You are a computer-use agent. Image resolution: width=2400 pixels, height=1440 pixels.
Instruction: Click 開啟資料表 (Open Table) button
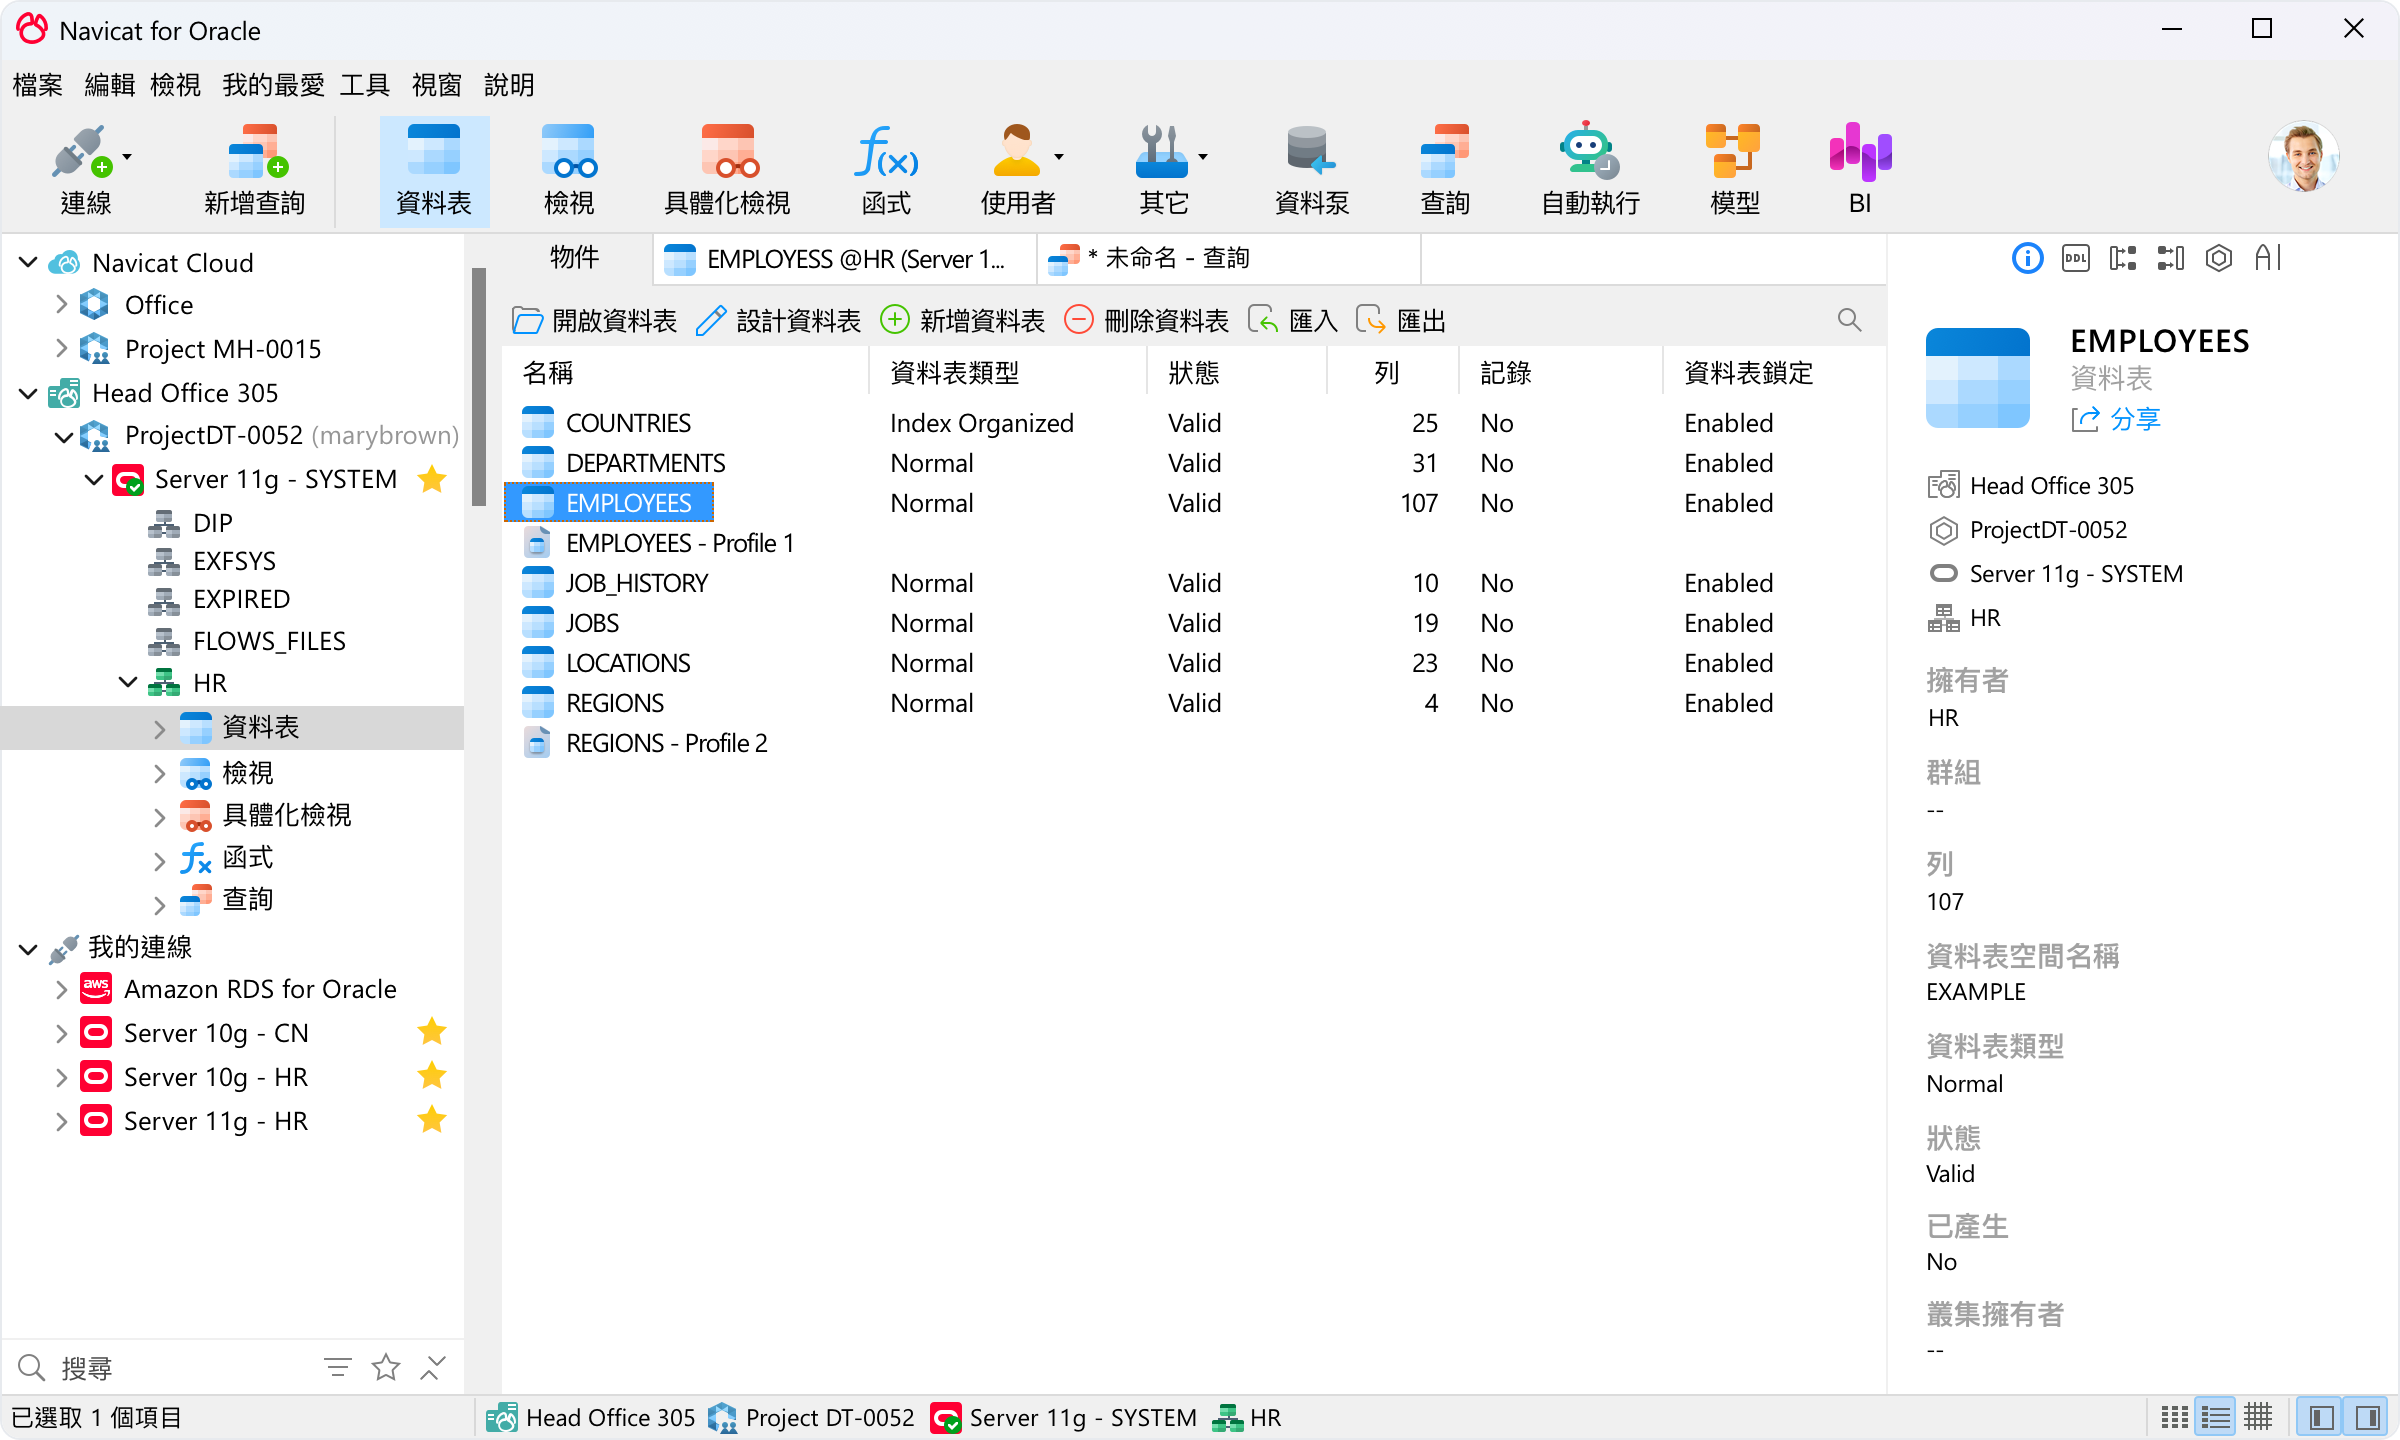[594, 320]
